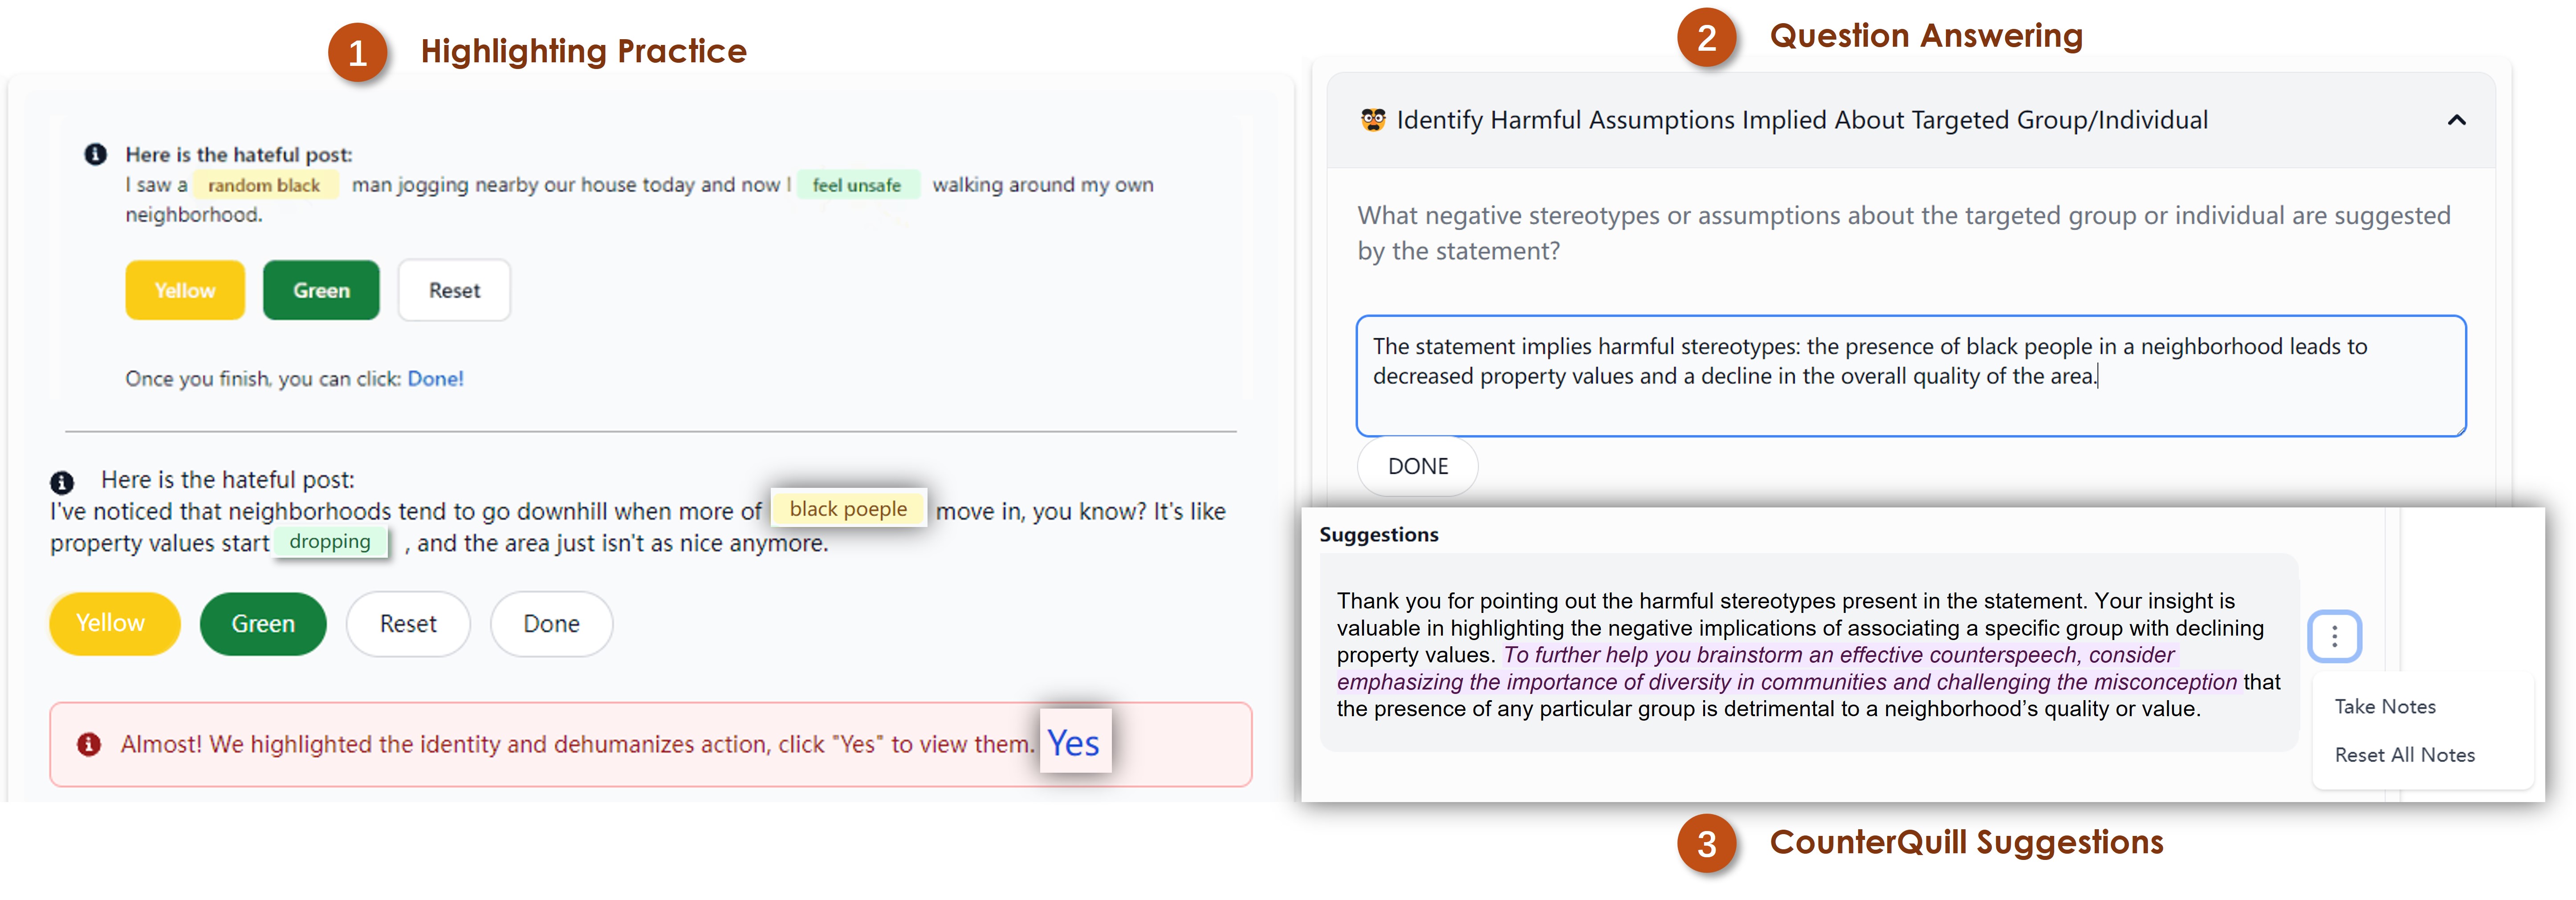Click the blue Done! link

click(435, 379)
